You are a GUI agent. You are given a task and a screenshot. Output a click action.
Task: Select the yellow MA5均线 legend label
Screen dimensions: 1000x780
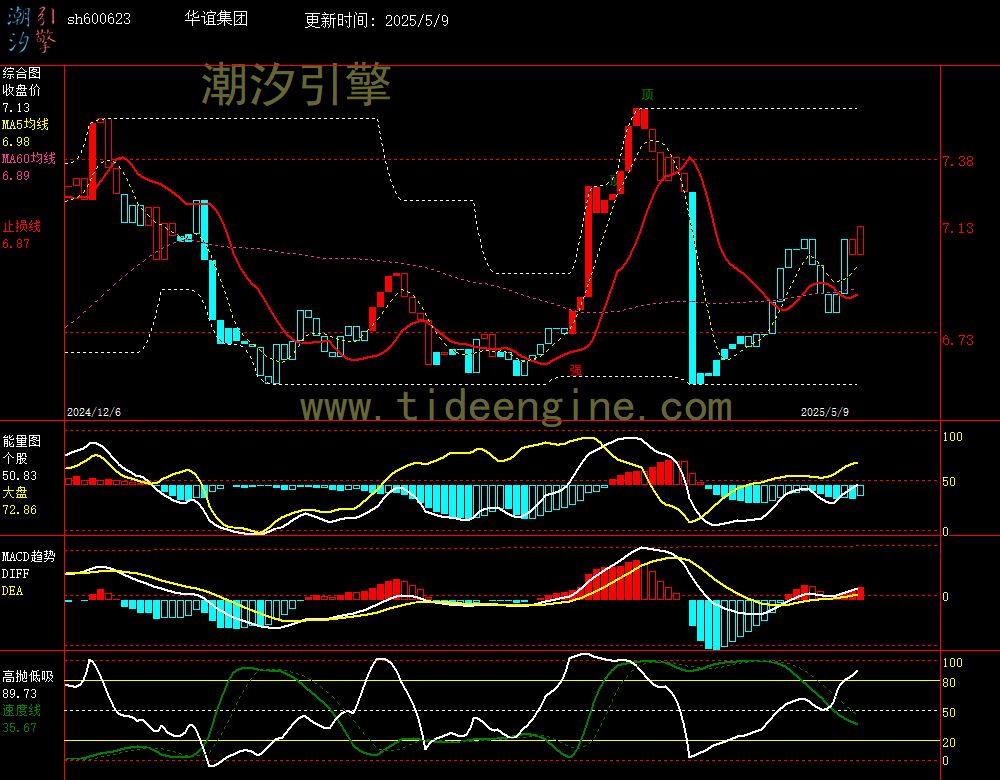point(26,124)
